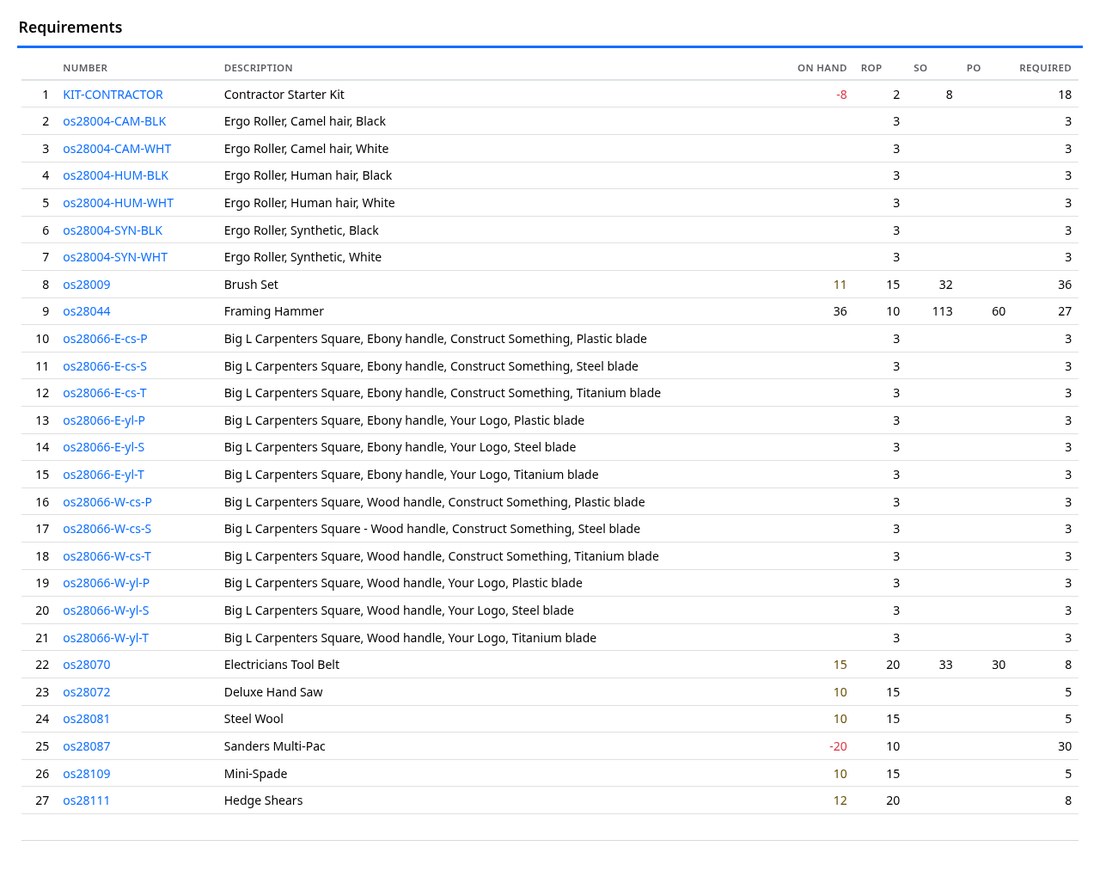Open item os28004-CAM-BLK
Screen dimensions: 1100x883
pyautogui.click(x=114, y=121)
